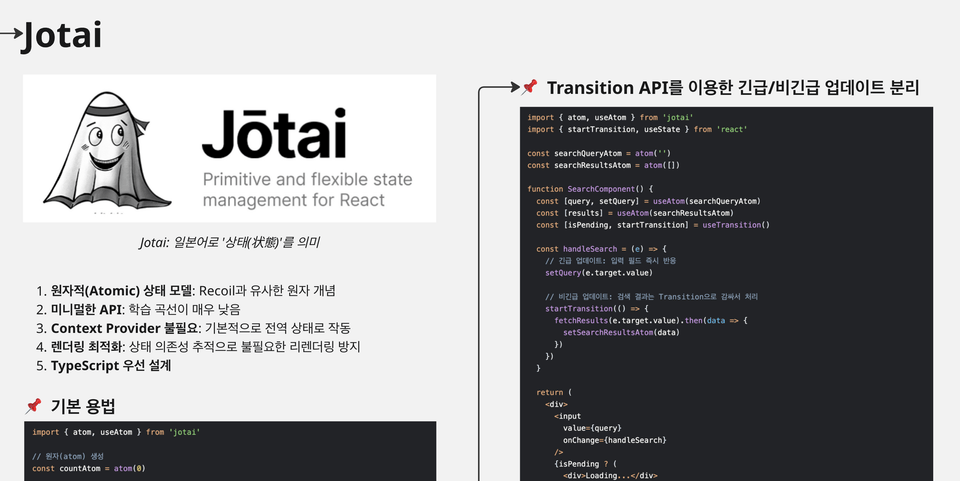
Task: Click comment starting "// 비긴급 업데이트"
Action: [x=651, y=297]
